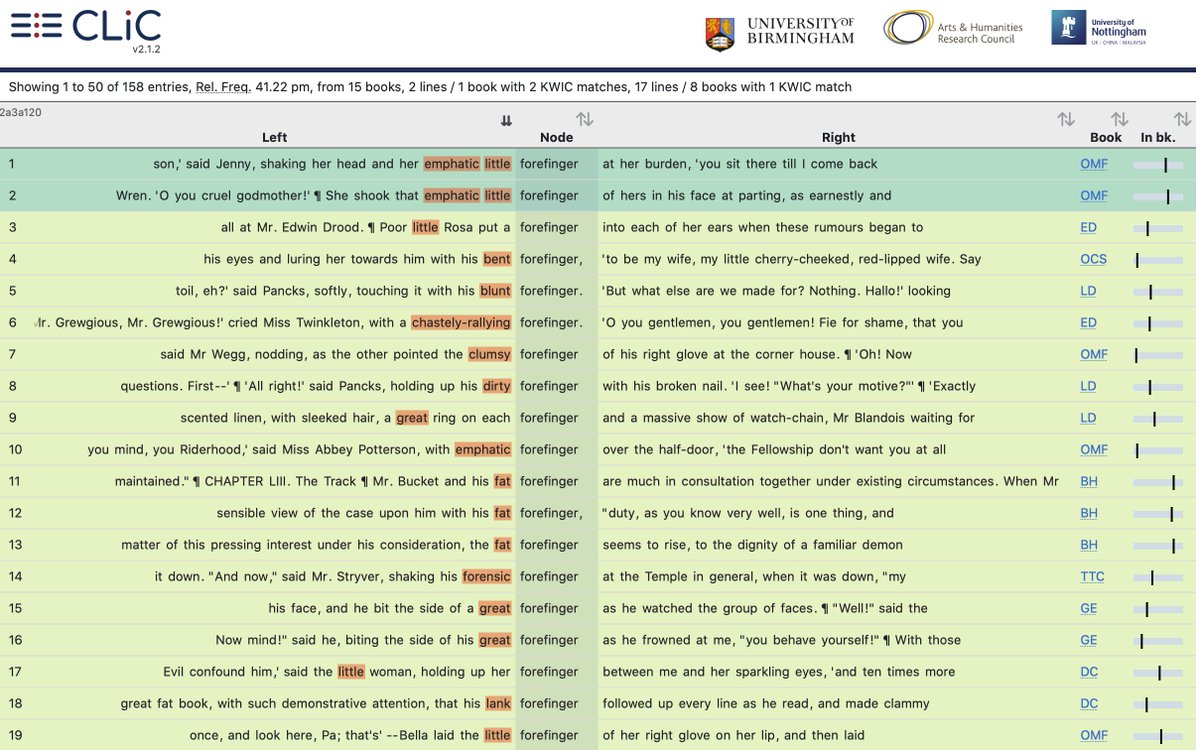The image size is (1200, 750).
Task: Click left context 'CHAPTER LIII. The Track'
Action: click(279, 482)
